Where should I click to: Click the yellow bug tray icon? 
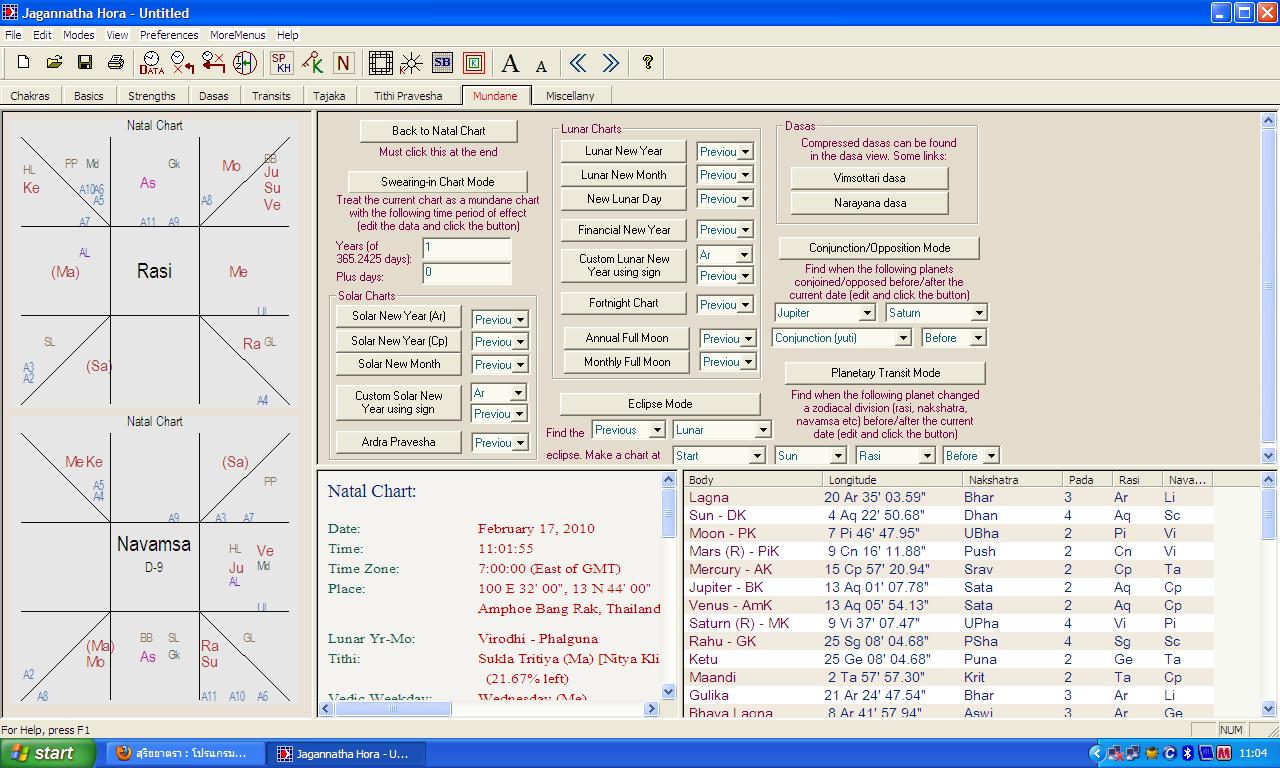coord(1152,753)
